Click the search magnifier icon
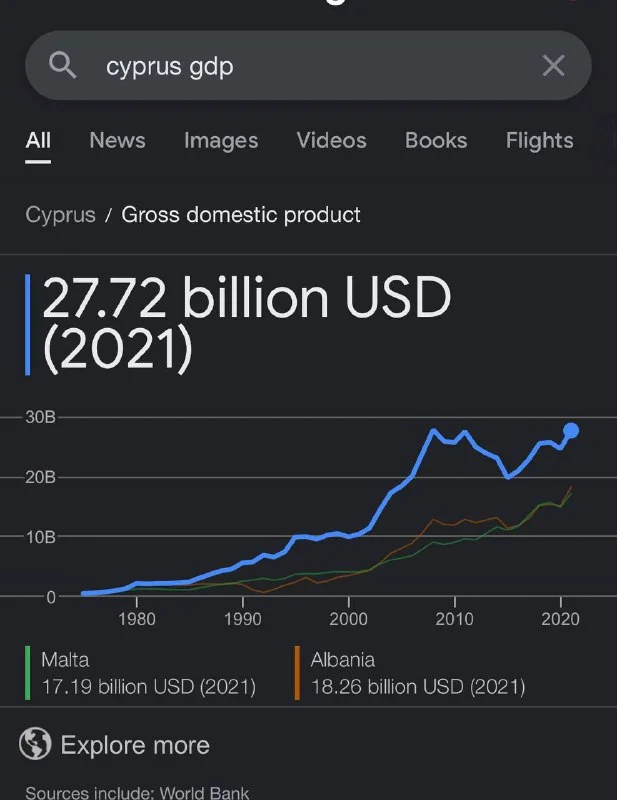Viewport: 617px width, 800px height. tap(62, 66)
